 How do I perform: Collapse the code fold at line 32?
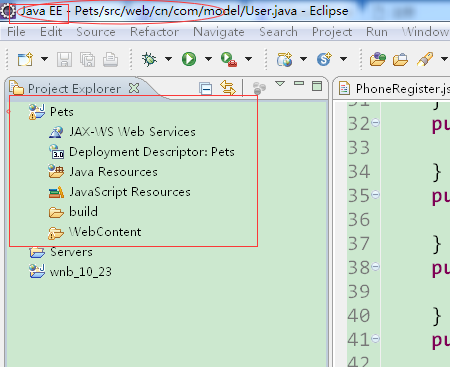375,123
